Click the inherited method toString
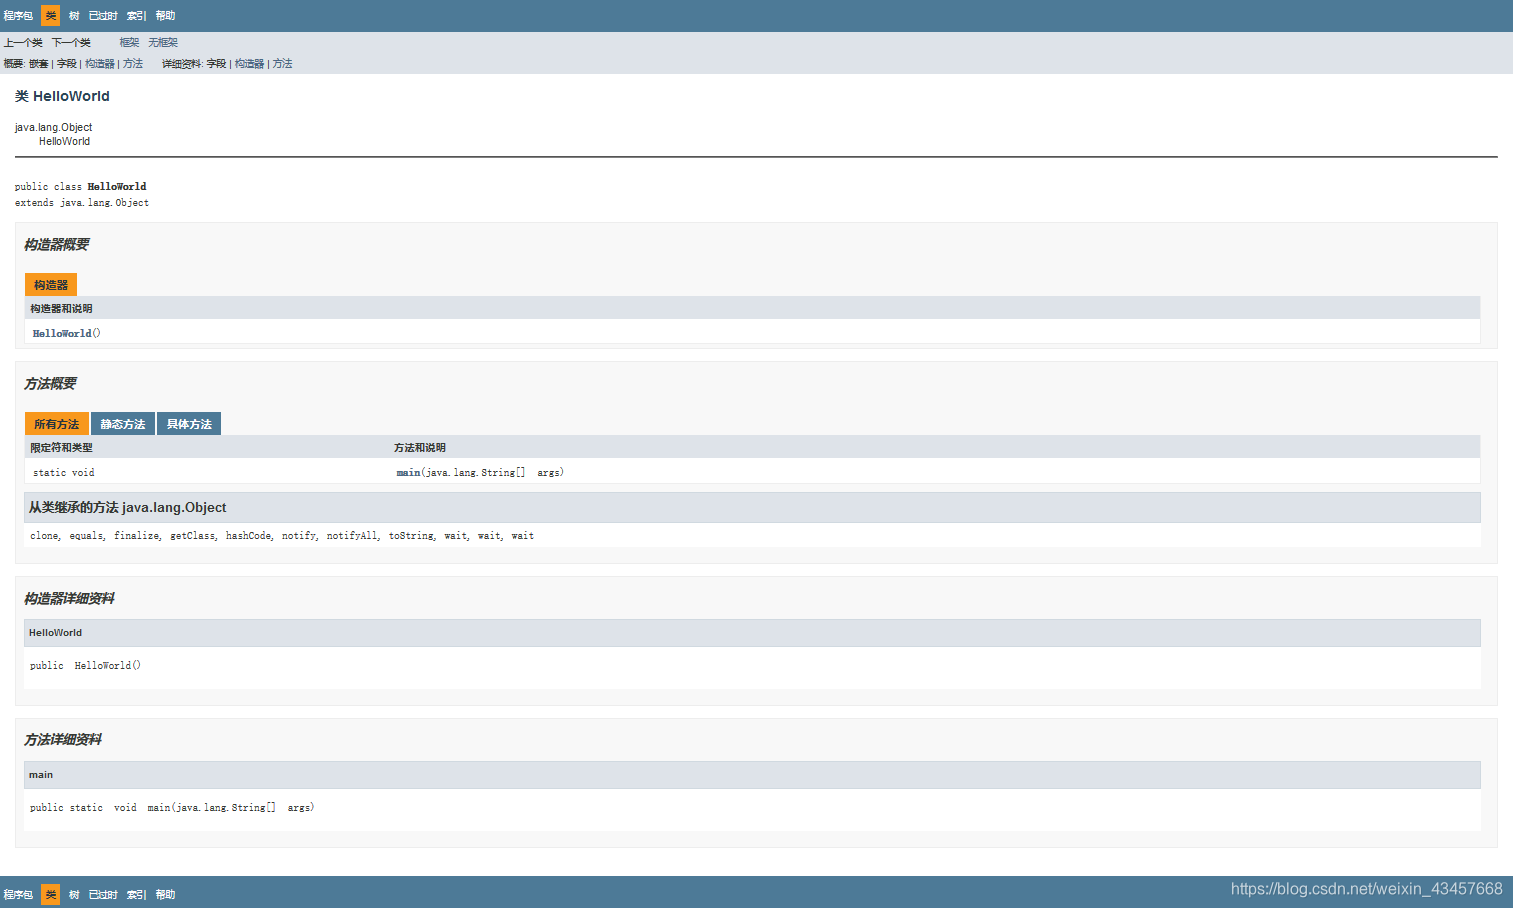 [411, 536]
